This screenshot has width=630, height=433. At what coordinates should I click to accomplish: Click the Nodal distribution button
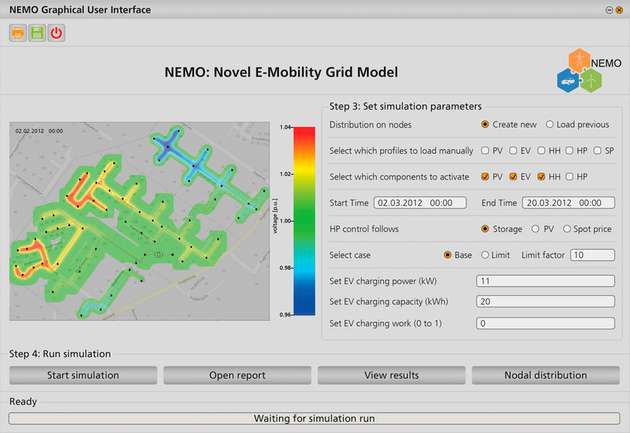[546, 375]
